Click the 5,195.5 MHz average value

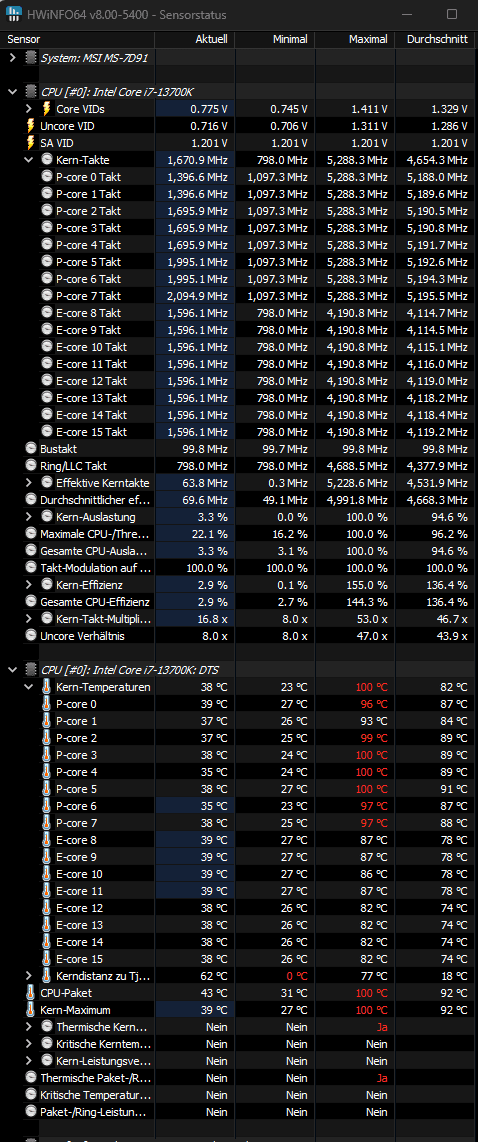437,296
